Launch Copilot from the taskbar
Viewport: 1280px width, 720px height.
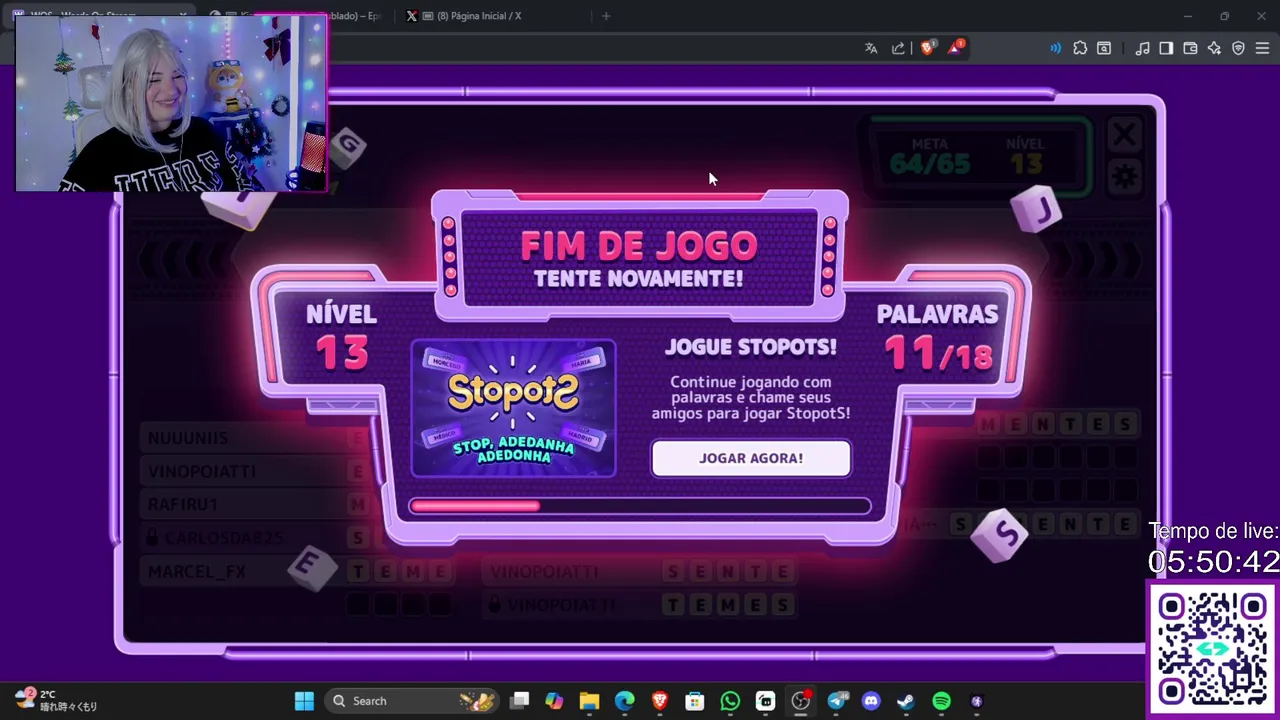click(x=554, y=701)
